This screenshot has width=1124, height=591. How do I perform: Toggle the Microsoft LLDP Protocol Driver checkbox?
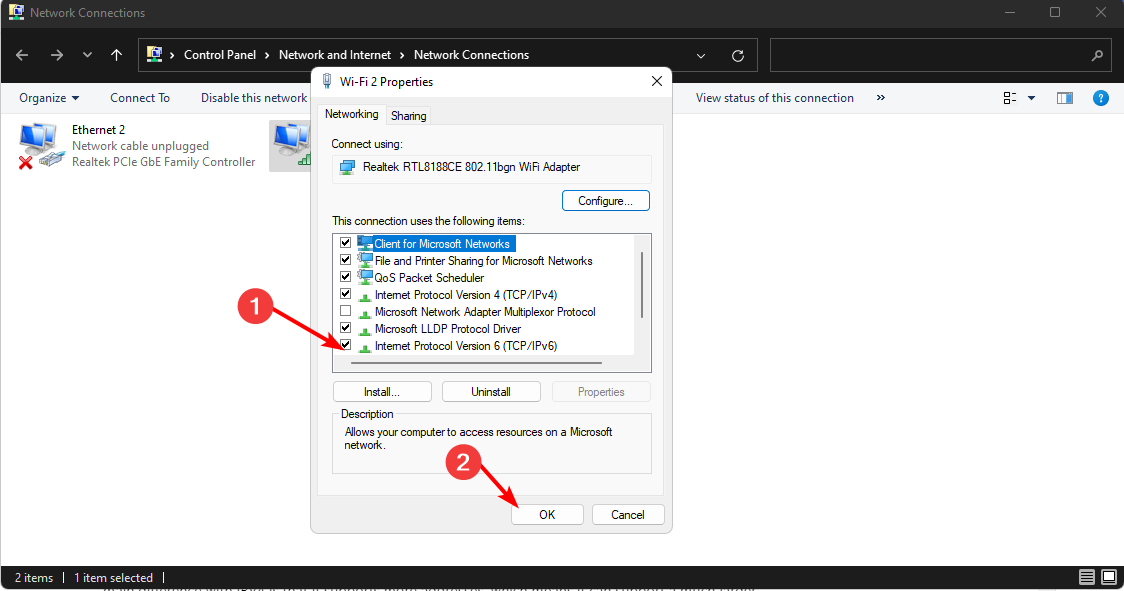(346, 328)
